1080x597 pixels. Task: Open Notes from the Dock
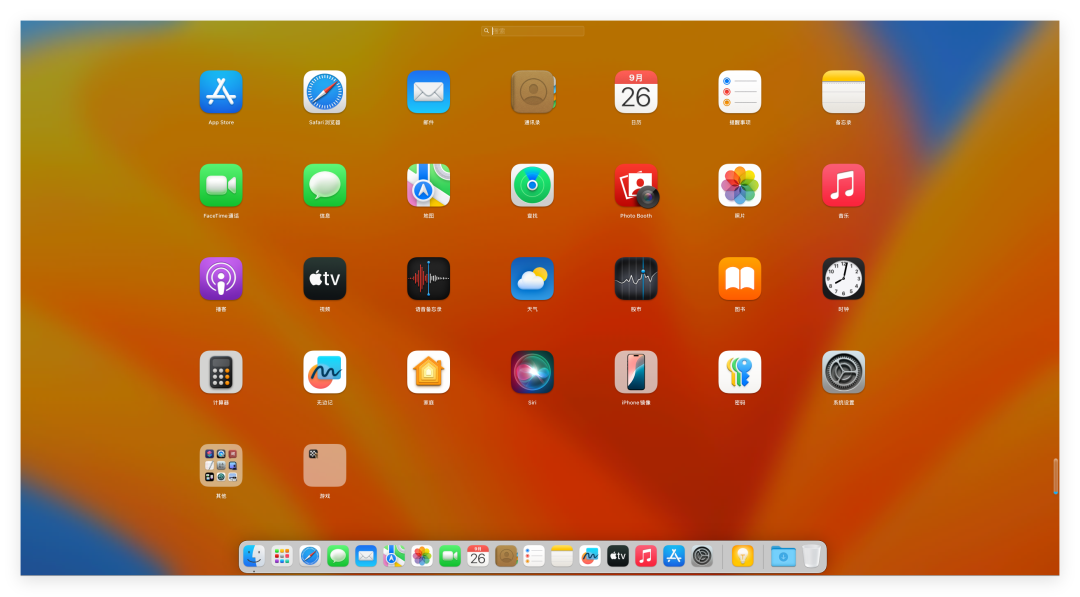(562, 556)
